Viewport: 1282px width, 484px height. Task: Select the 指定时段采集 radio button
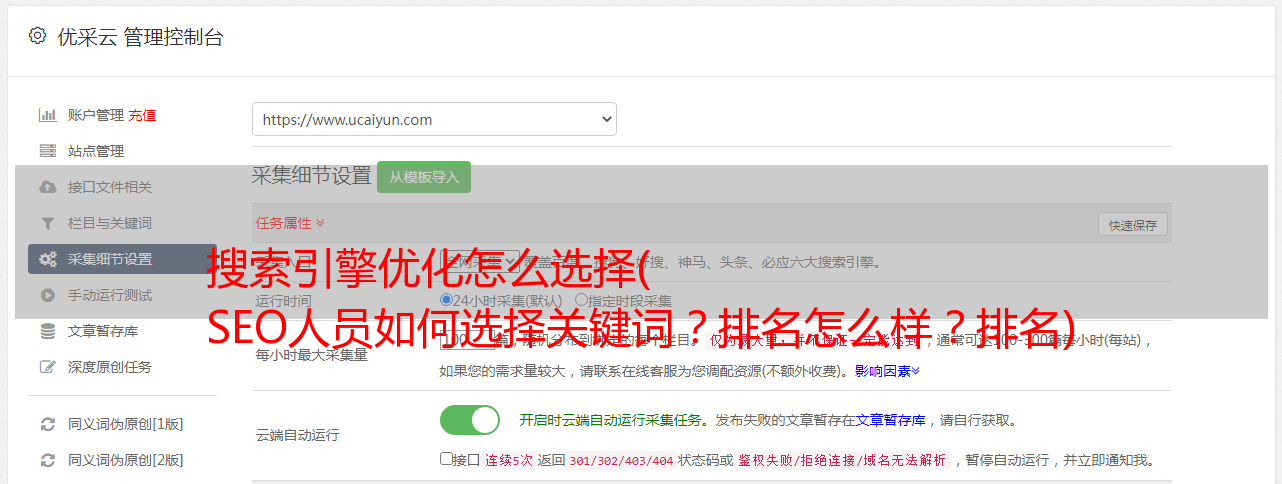click(x=581, y=300)
